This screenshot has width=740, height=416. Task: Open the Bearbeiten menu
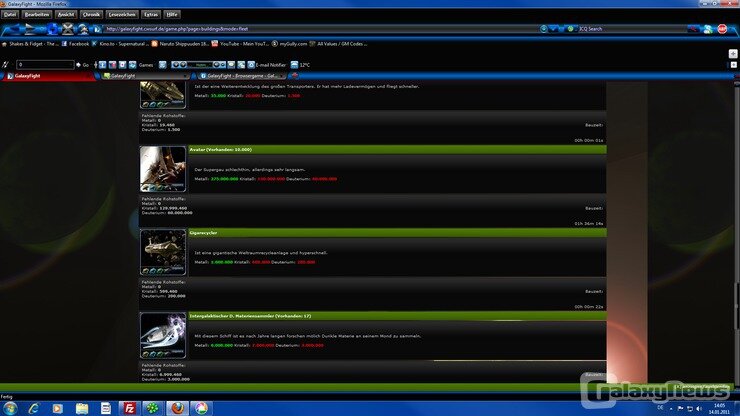pyautogui.click(x=37, y=15)
